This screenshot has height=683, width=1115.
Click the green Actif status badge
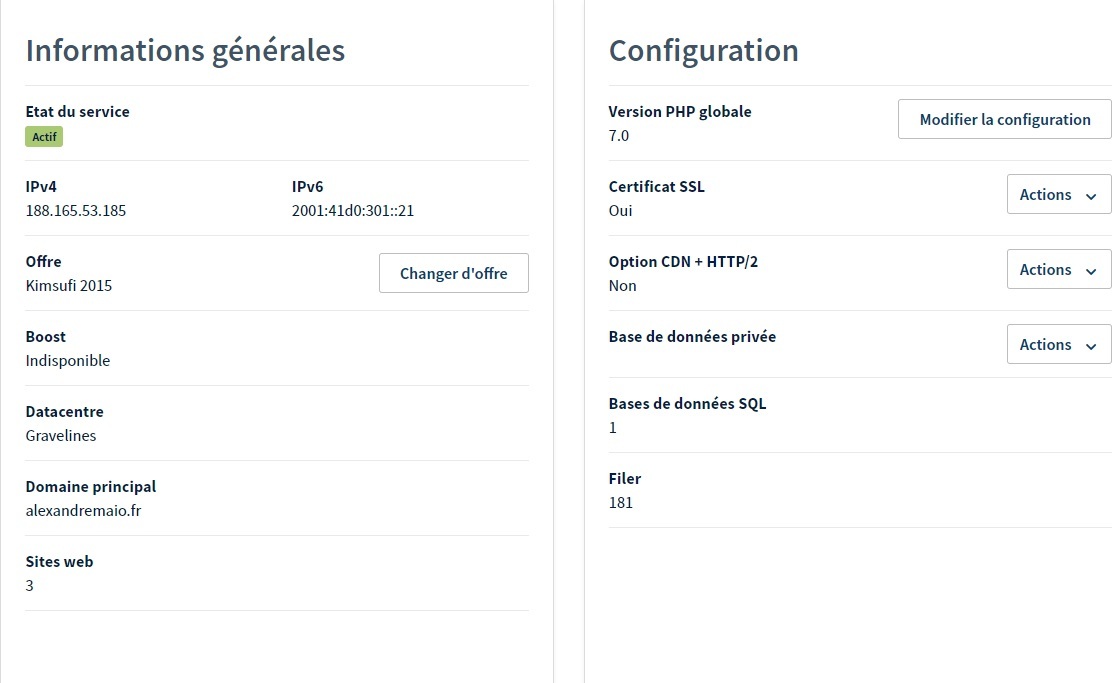coord(44,137)
